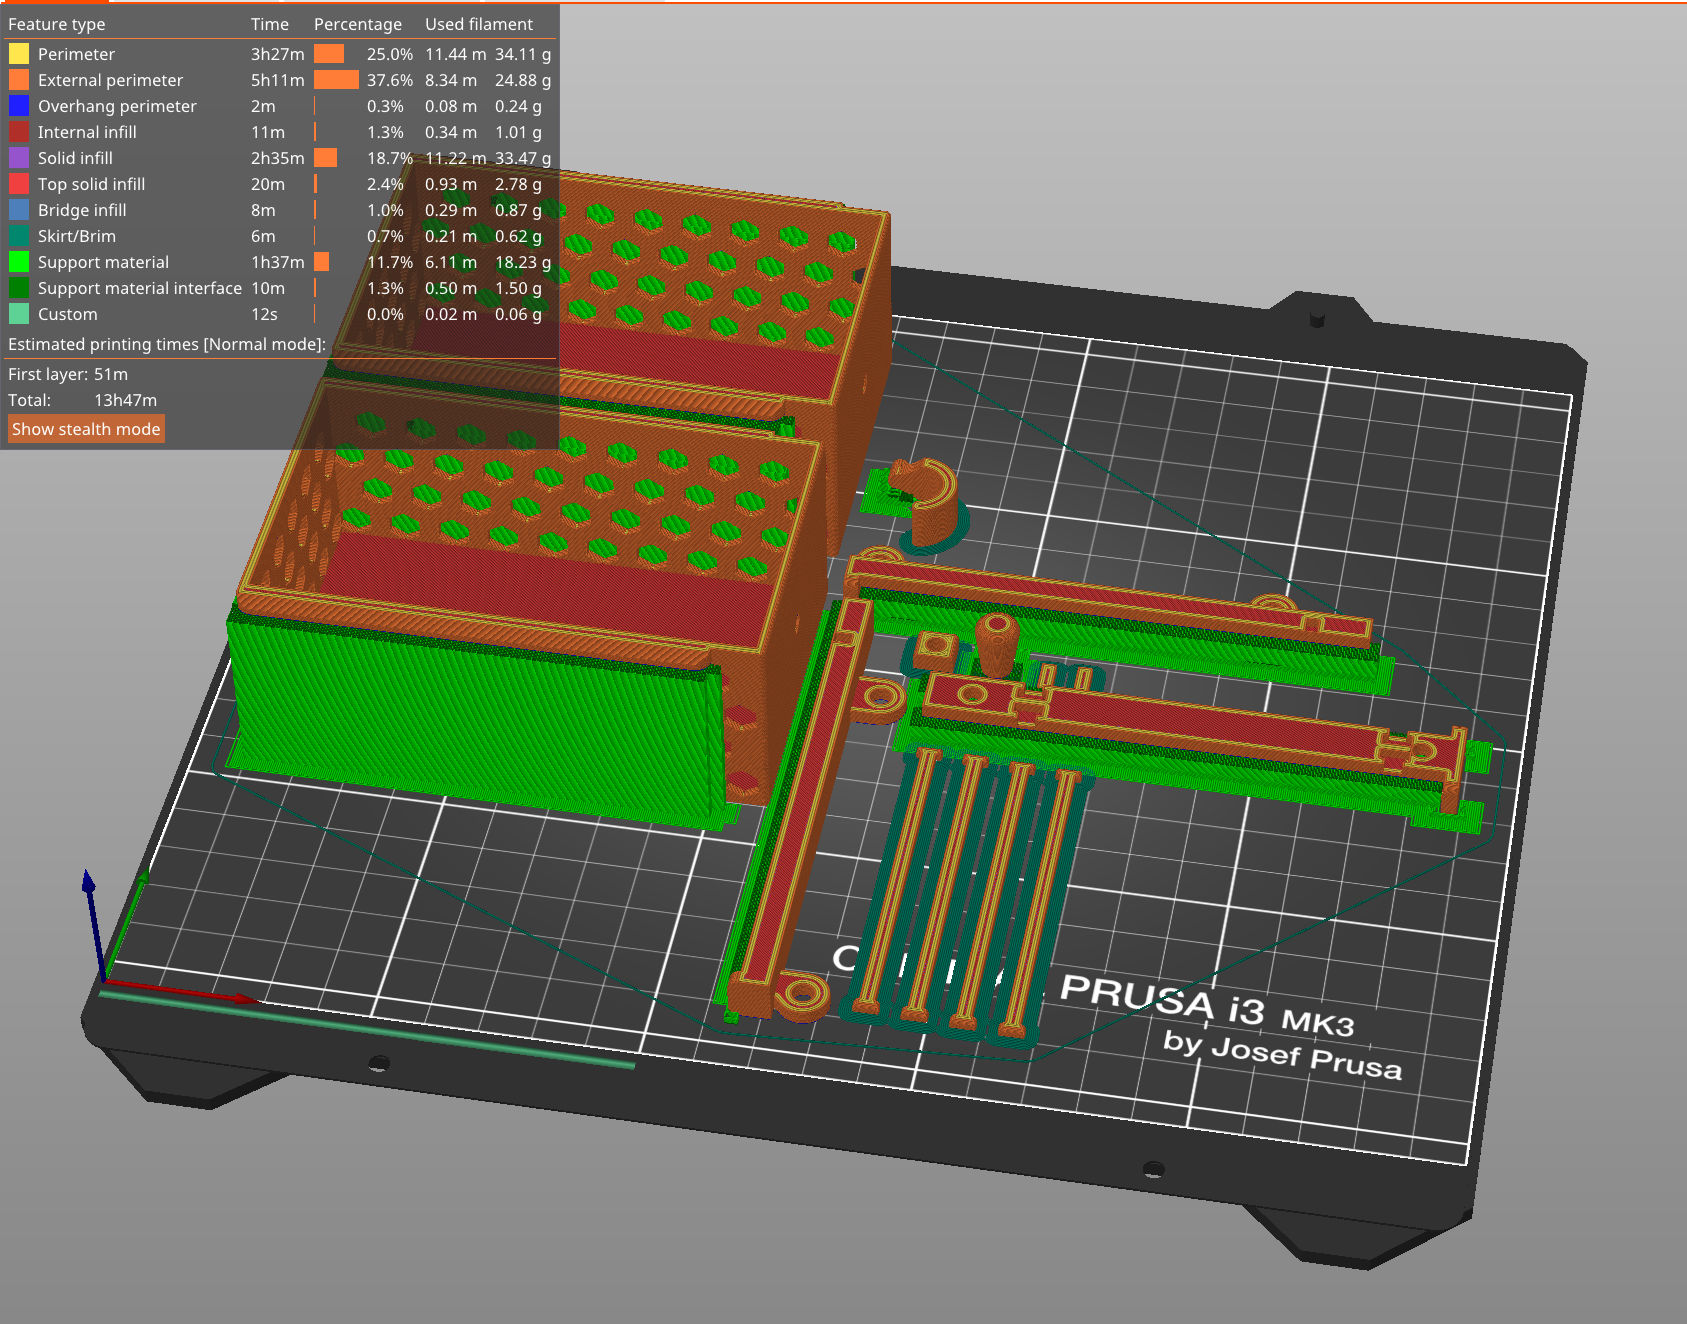Click the 25.0% Perimeter percentage bar

[x=329, y=54]
